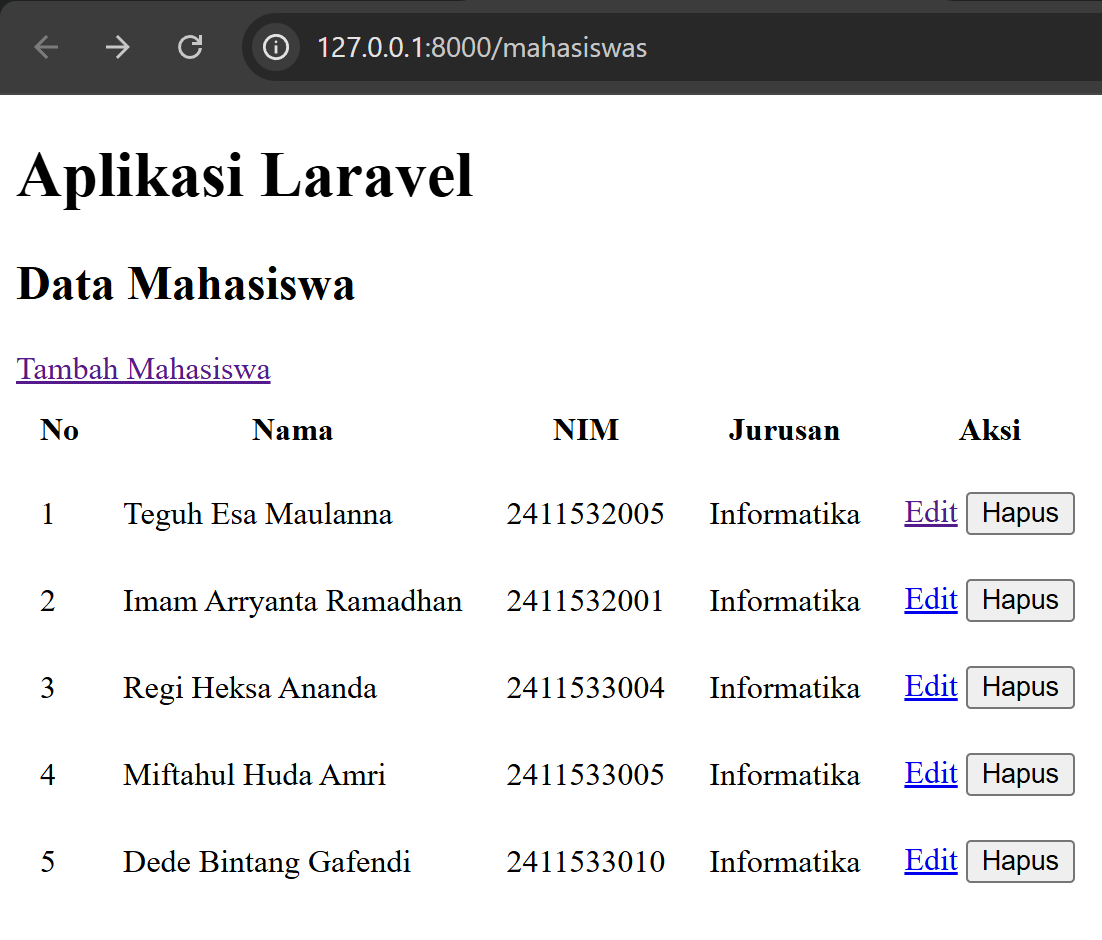Delete Regi Heksa Ananda with Hapus

click(x=1020, y=687)
